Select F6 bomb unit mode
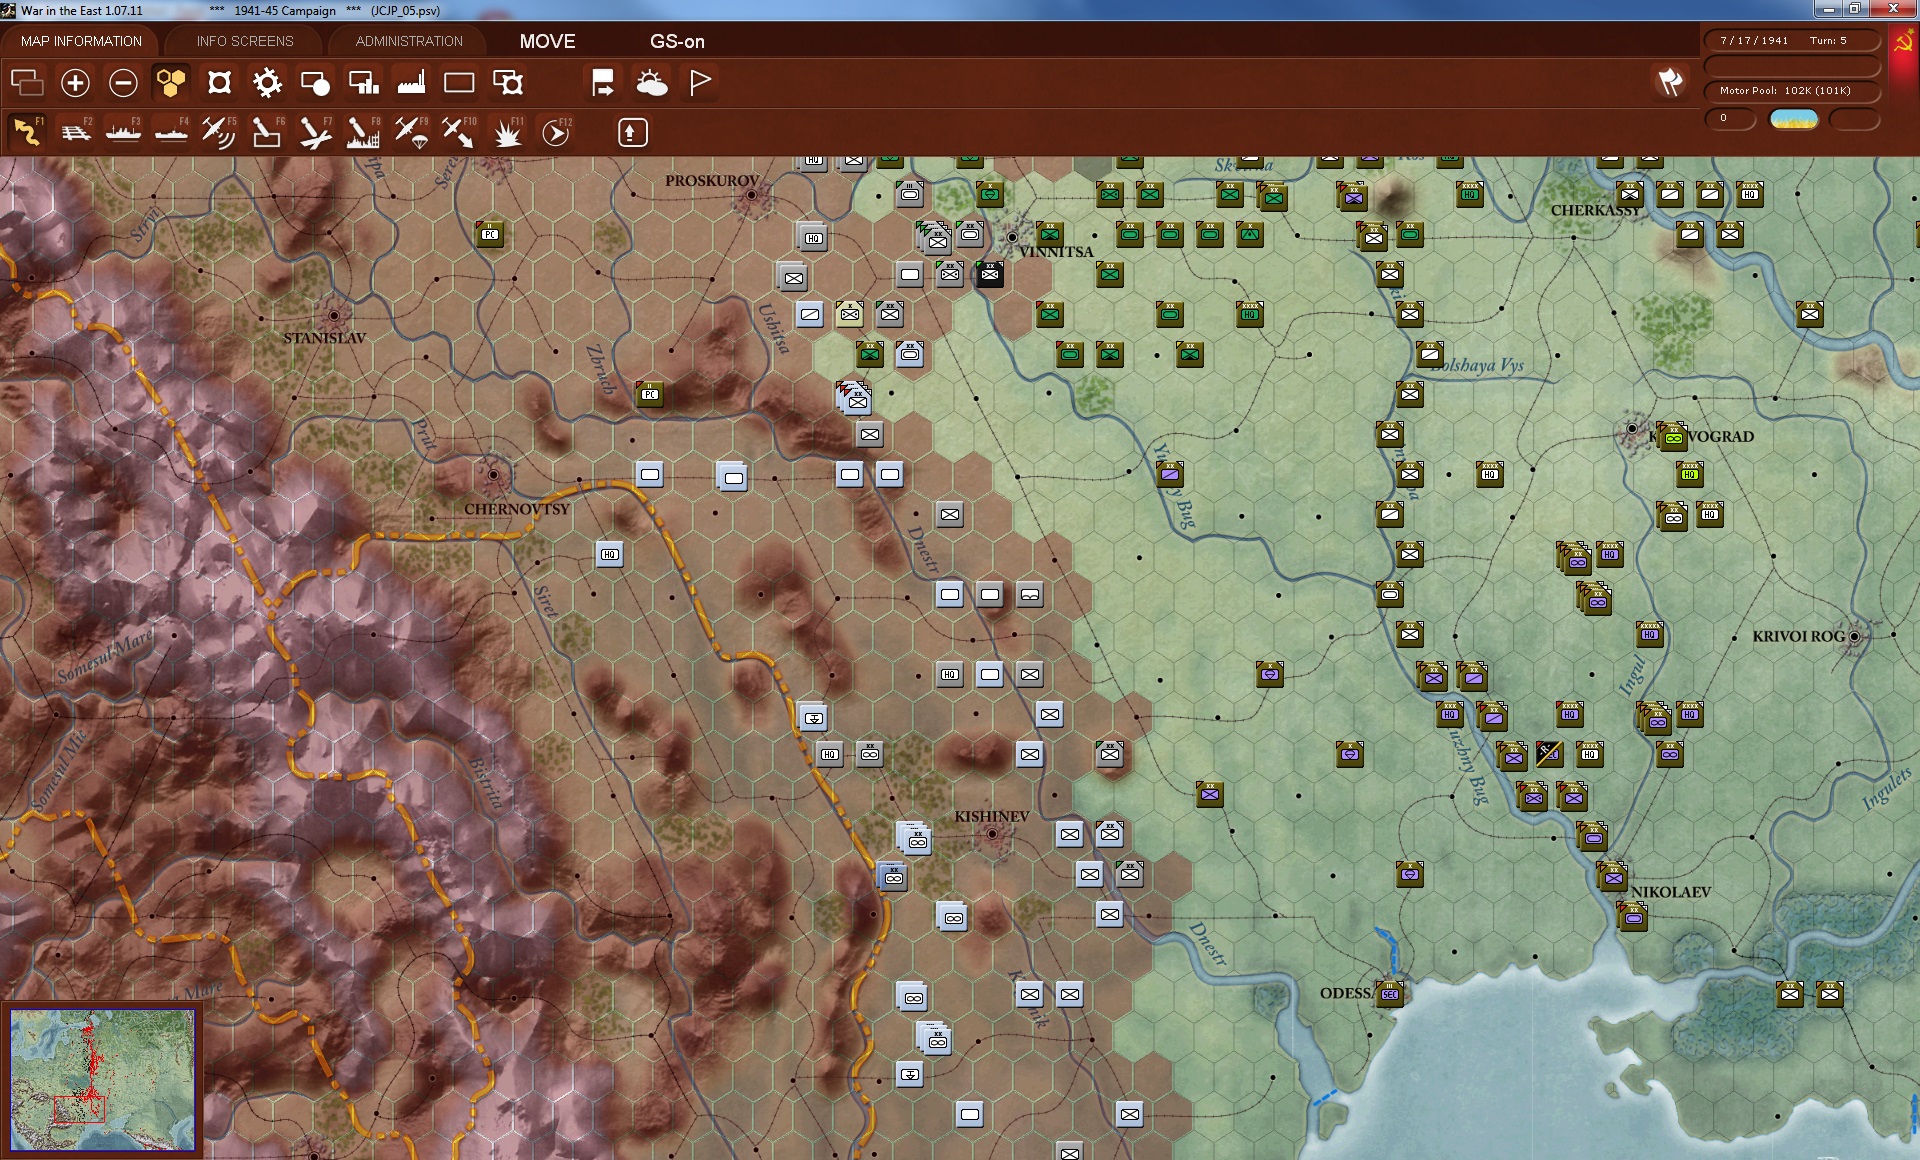This screenshot has width=1920, height=1160. point(267,132)
